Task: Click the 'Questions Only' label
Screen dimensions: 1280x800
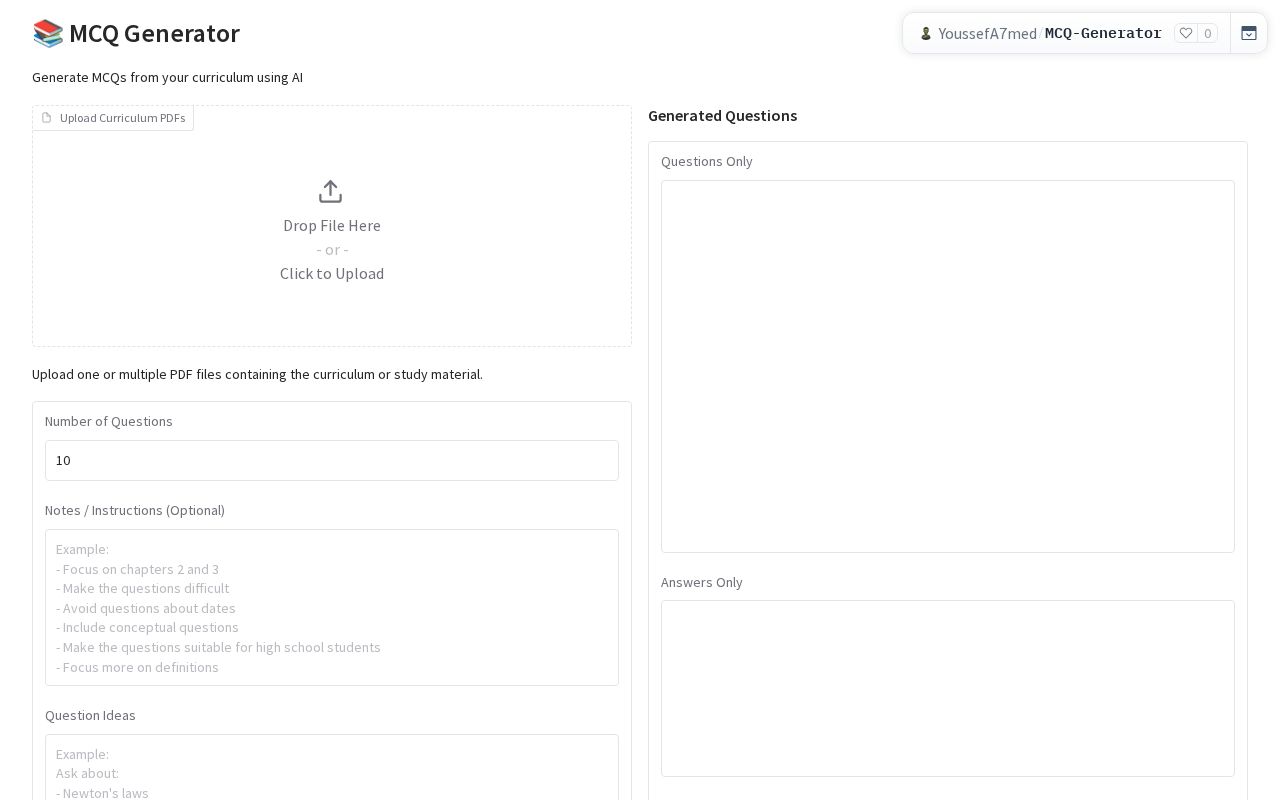Action: [x=707, y=161]
